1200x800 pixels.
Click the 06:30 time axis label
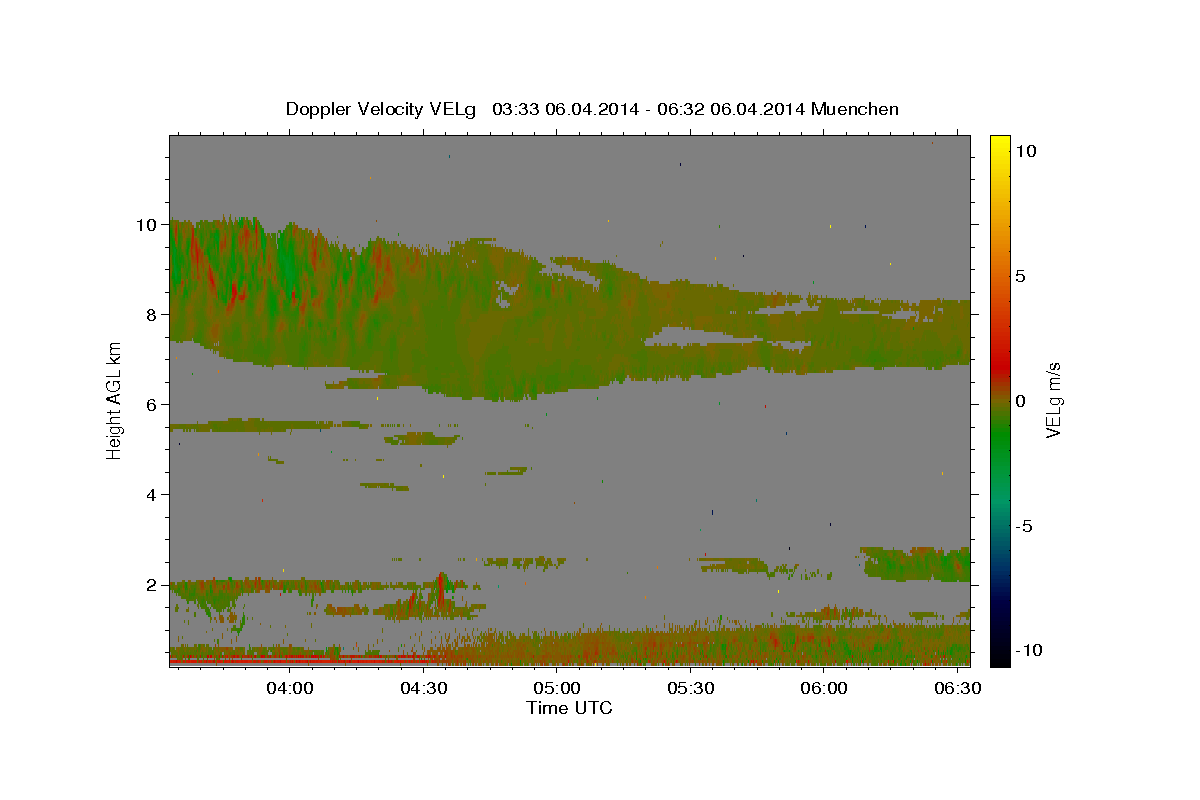click(957, 689)
